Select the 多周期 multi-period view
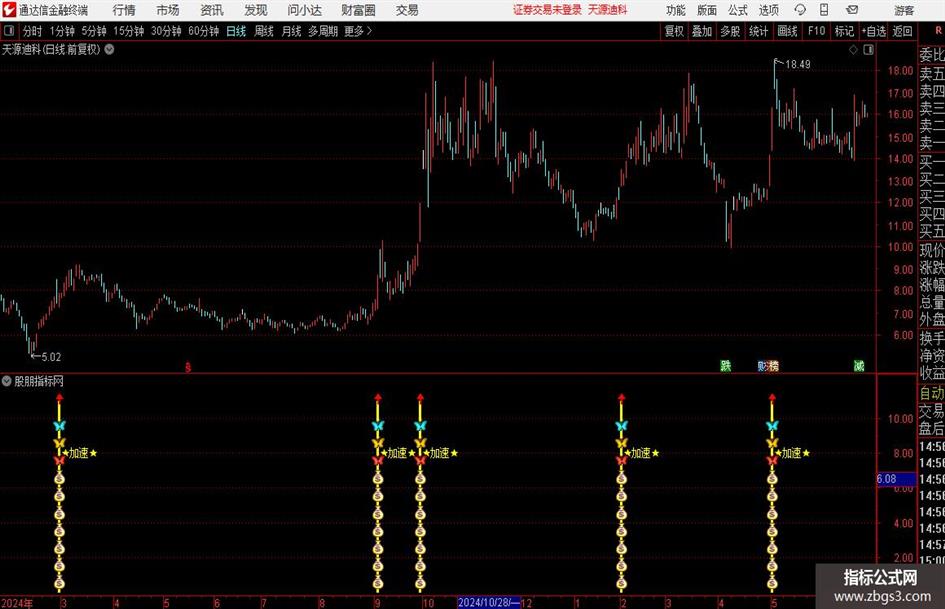Viewport: 945px width, 609px height. click(x=322, y=31)
